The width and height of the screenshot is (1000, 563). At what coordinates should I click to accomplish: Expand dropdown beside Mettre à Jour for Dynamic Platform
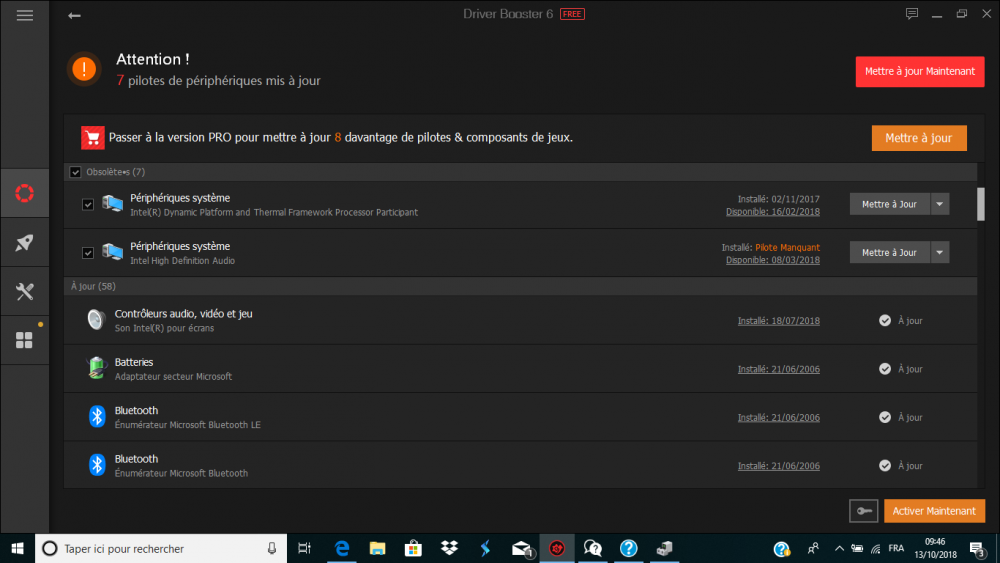[939, 204]
